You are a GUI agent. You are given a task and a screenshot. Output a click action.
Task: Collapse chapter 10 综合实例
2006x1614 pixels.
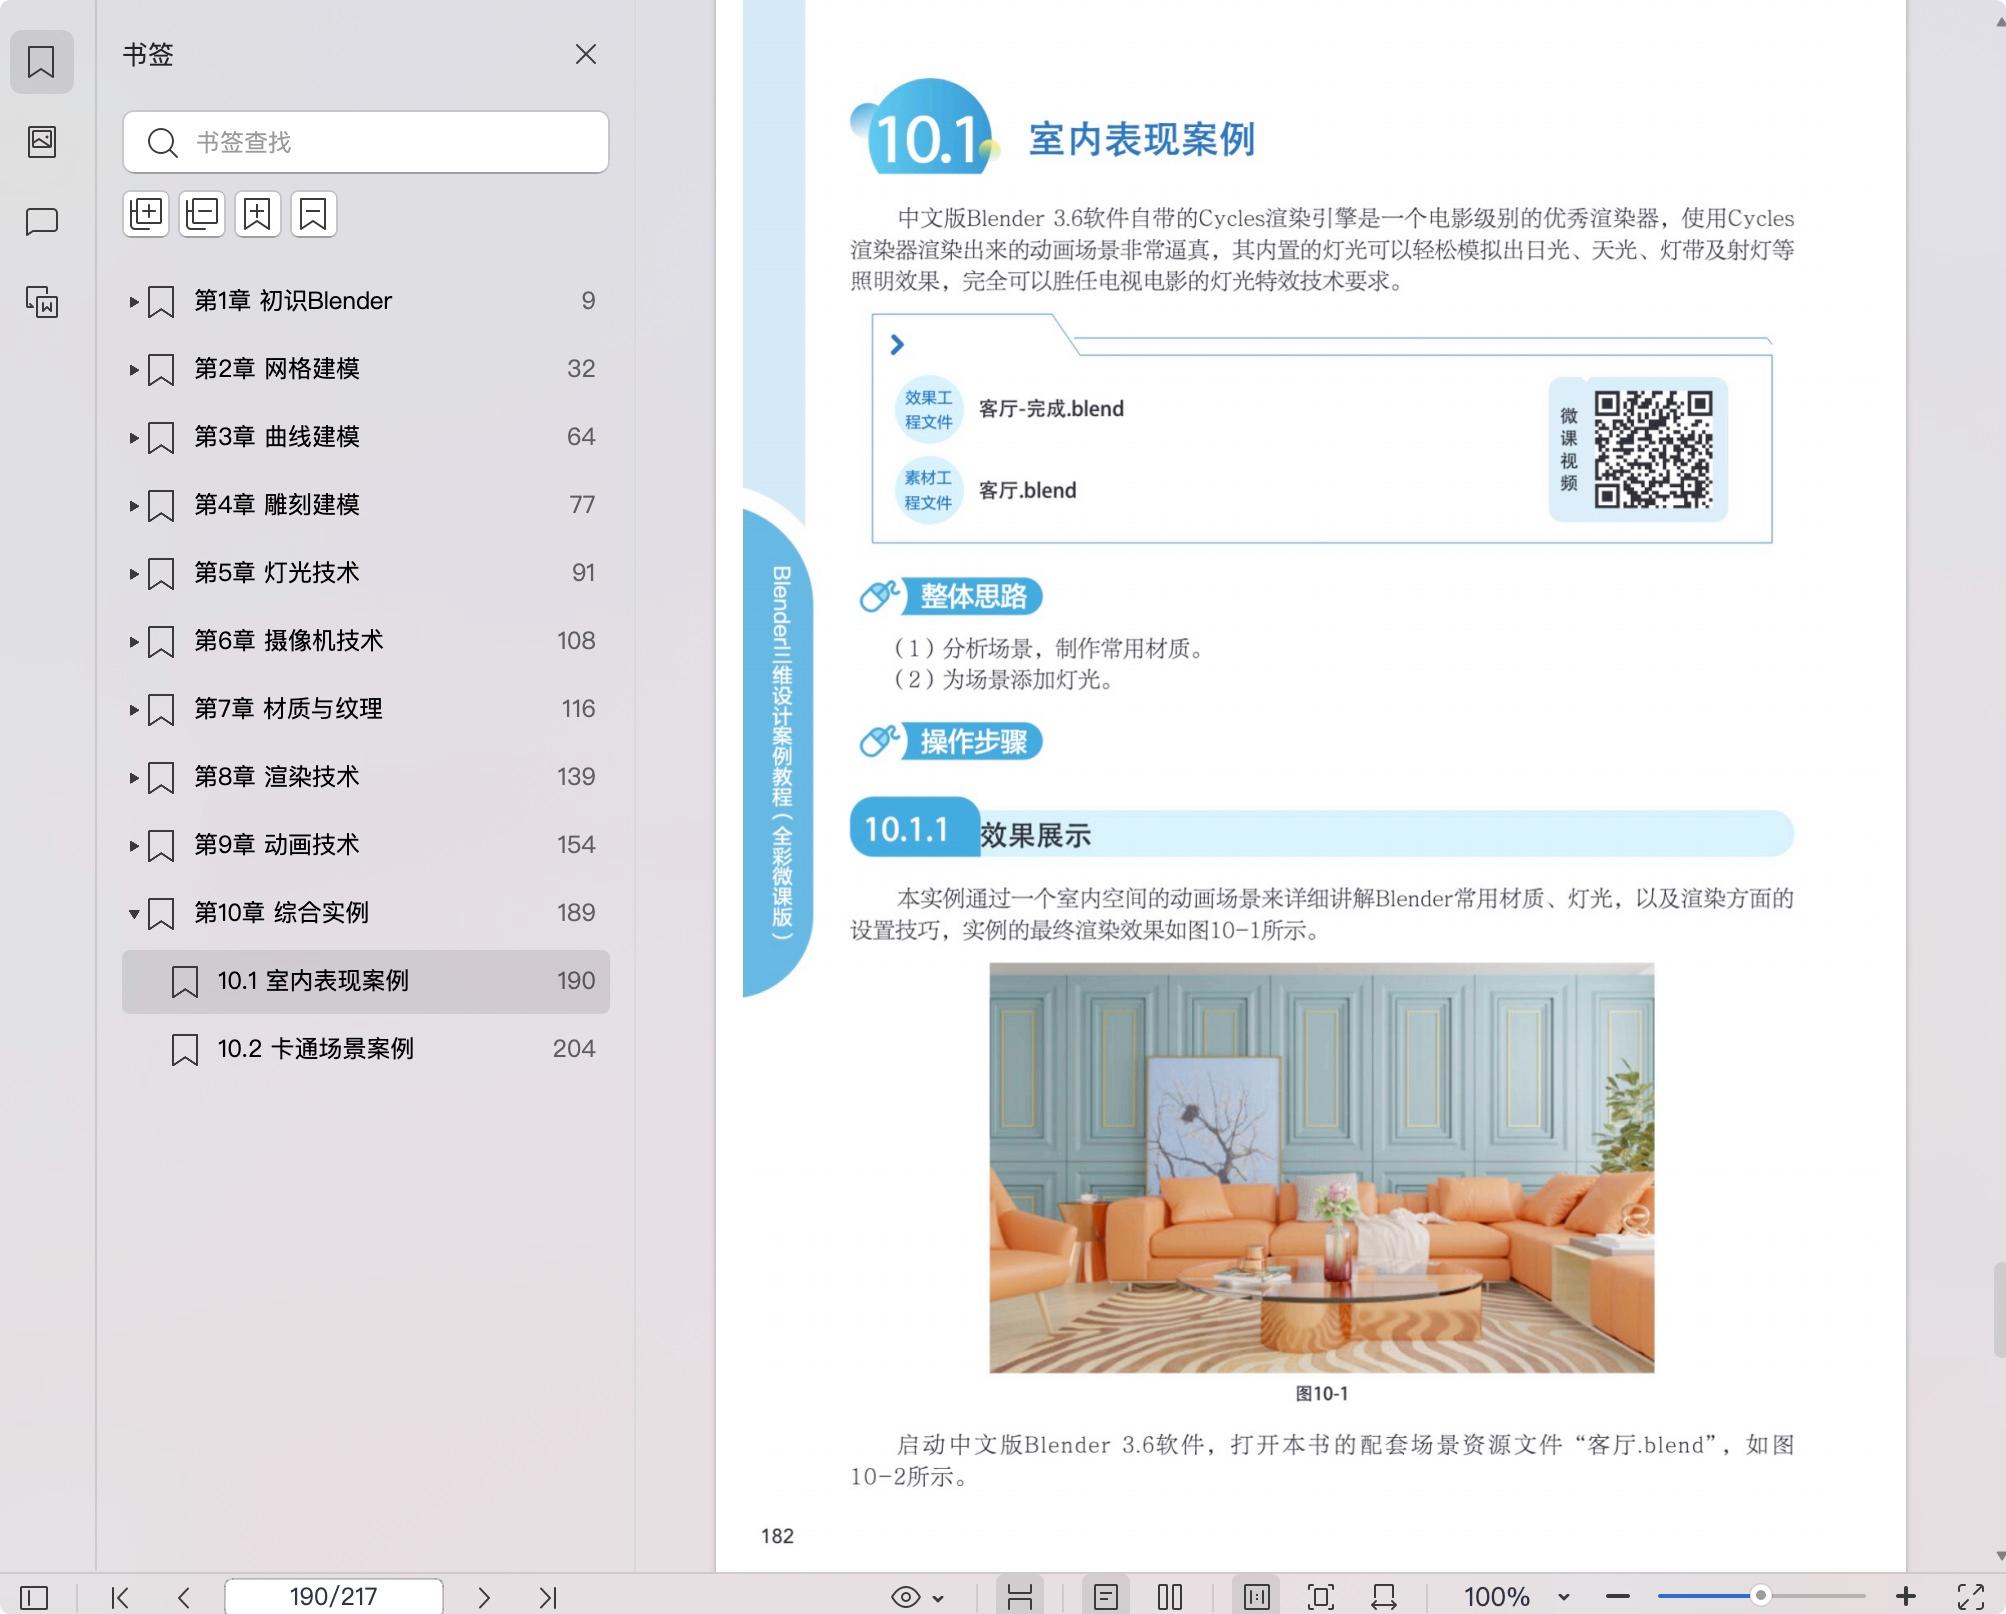133,913
